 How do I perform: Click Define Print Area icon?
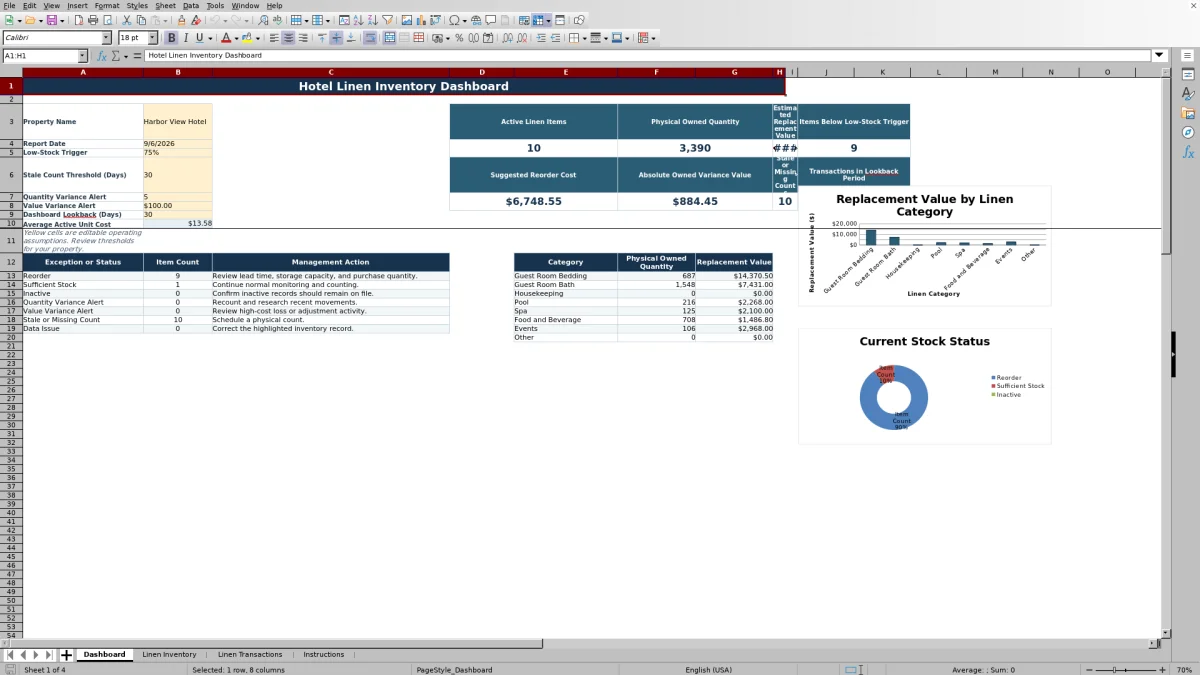pyautogui.click(x=524, y=20)
